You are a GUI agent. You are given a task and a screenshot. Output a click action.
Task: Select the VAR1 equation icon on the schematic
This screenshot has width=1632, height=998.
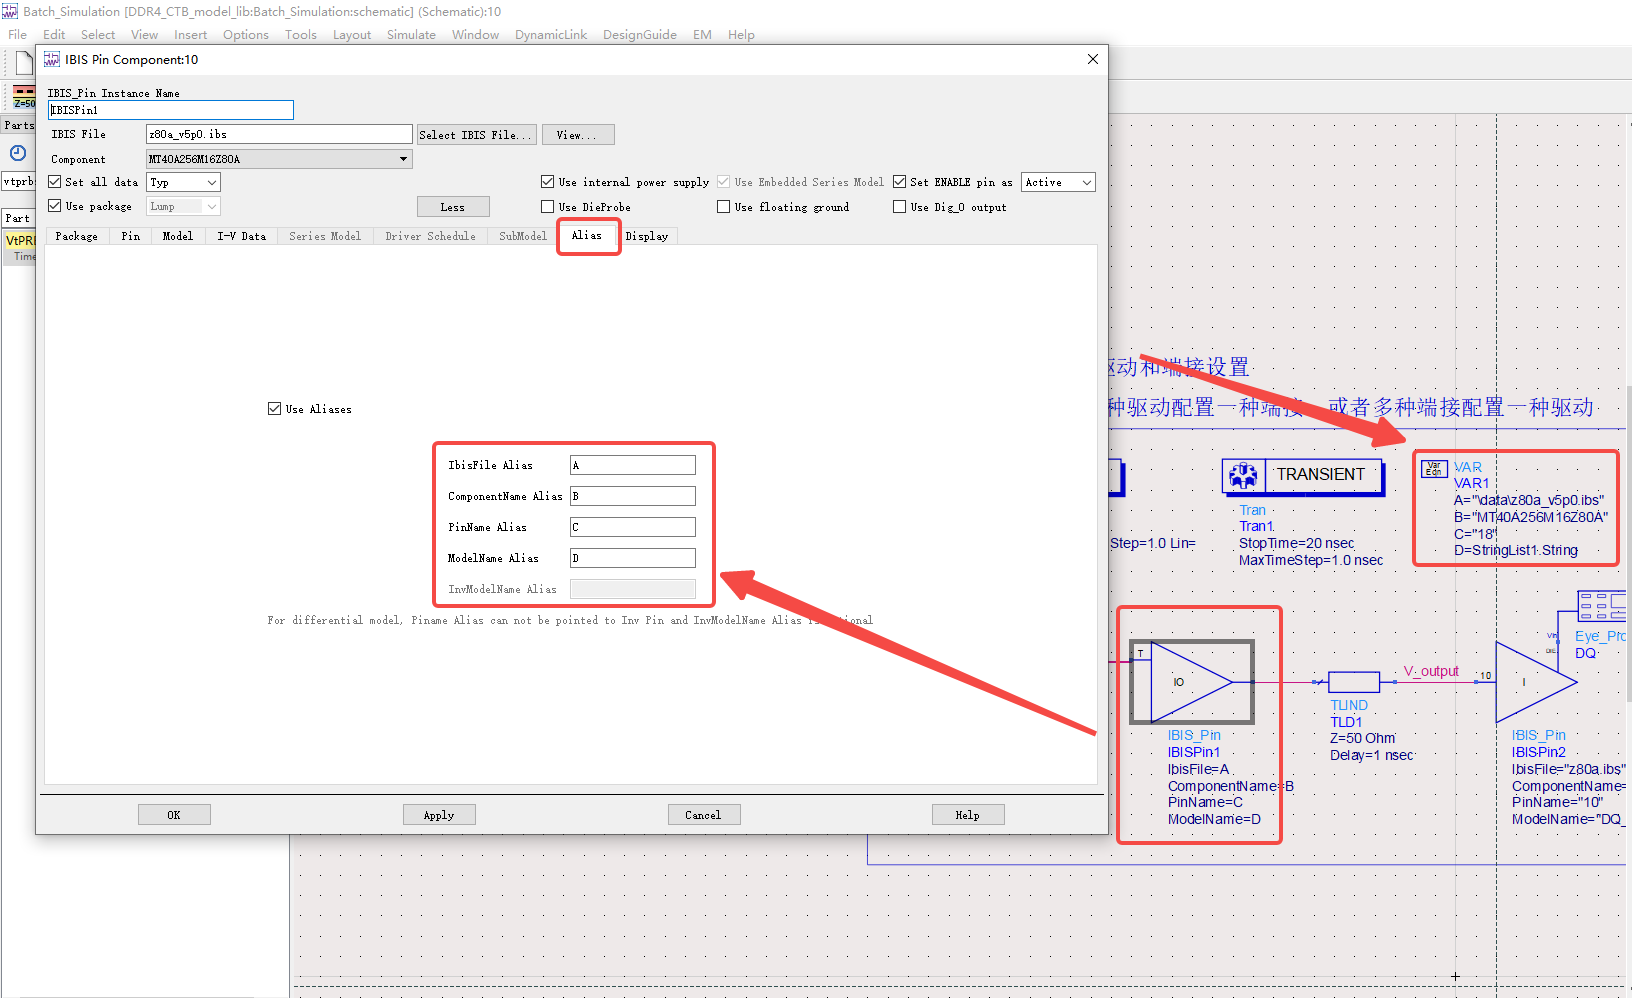[1434, 468]
